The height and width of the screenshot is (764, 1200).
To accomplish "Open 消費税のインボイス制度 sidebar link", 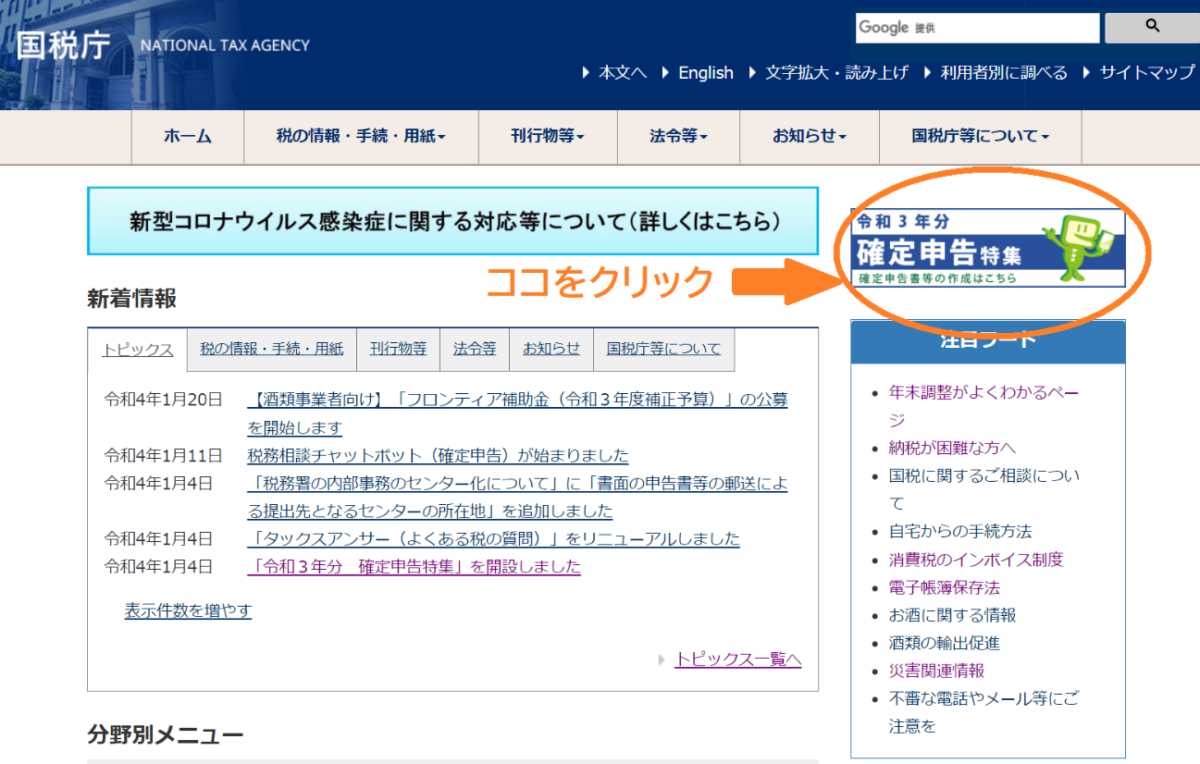I will (976, 559).
